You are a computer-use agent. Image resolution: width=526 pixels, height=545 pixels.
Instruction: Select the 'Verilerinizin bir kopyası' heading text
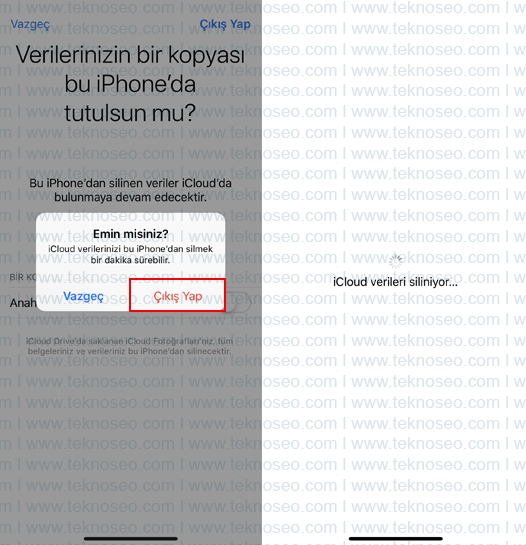pyautogui.click(x=130, y=83)
